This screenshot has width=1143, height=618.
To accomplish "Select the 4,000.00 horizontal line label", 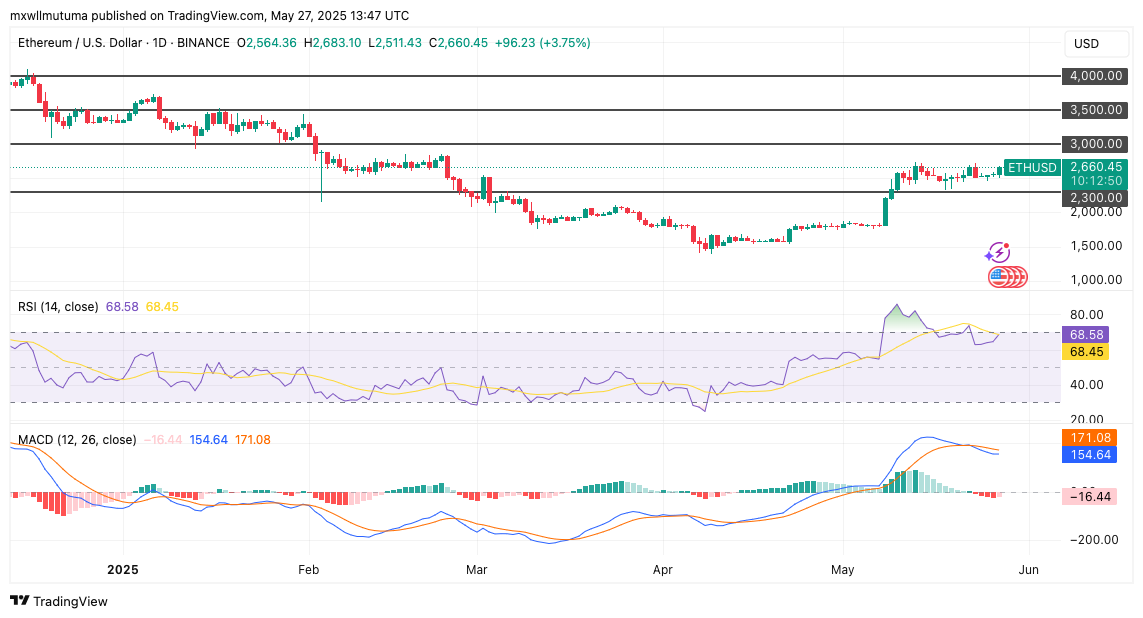I will tap(1096, 76).
